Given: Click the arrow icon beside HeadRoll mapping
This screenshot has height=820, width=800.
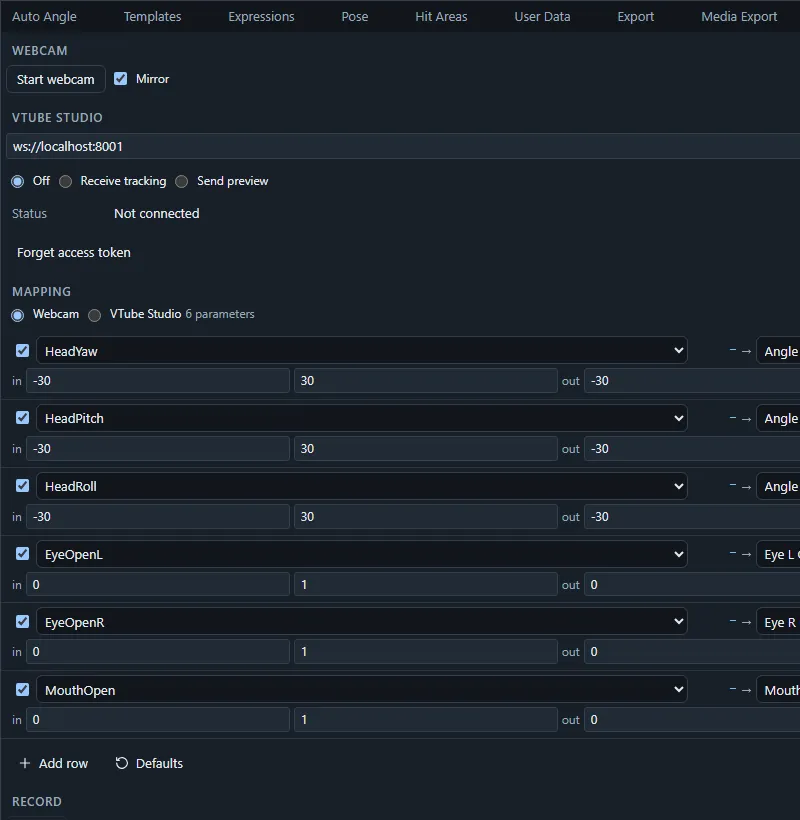Looking at the screenshot, I should (746, 487).
